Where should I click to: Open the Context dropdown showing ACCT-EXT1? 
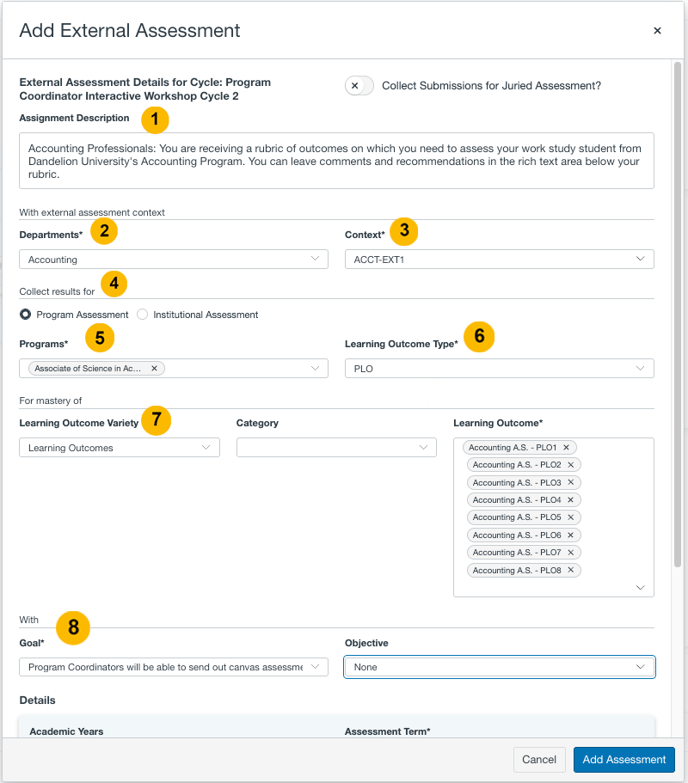click(499, 259)
